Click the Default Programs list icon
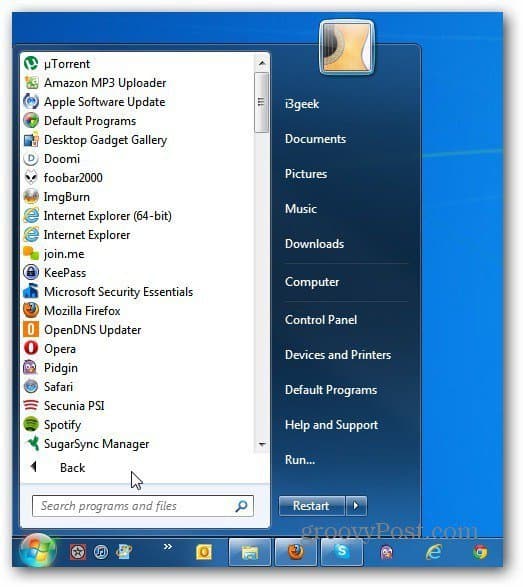The height and width of the screenshot is (587, 523). 31,121
